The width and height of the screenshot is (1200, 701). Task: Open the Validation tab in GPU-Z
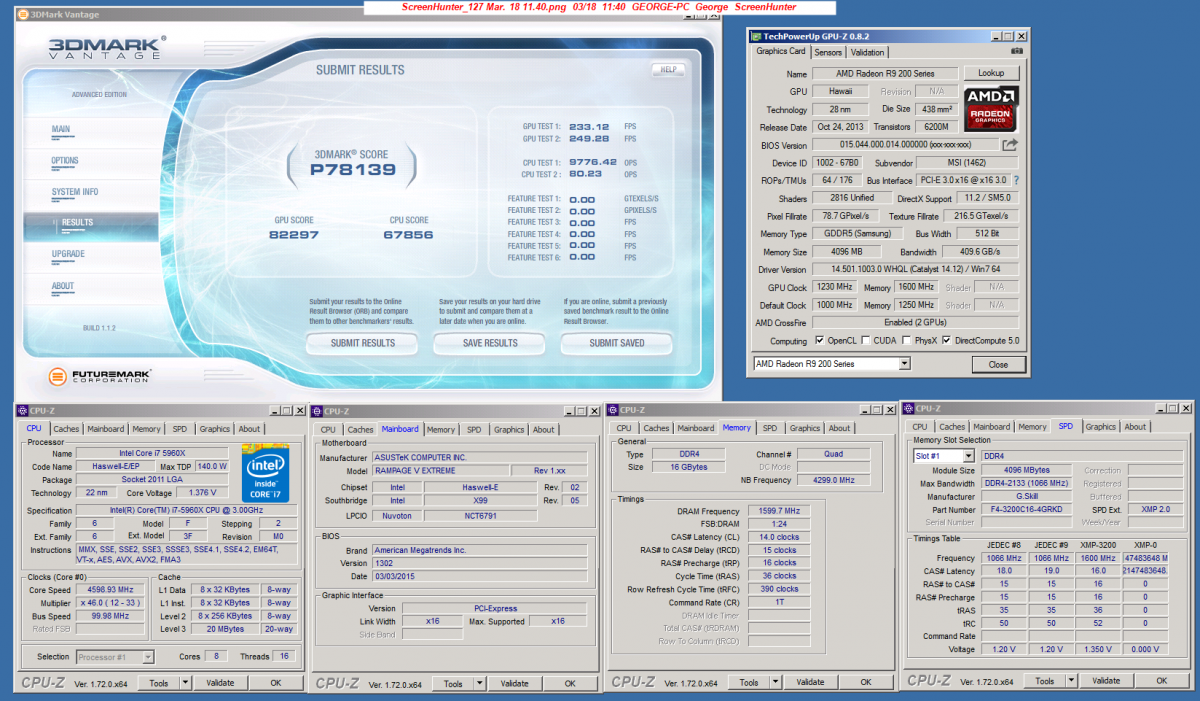point(867,52)
